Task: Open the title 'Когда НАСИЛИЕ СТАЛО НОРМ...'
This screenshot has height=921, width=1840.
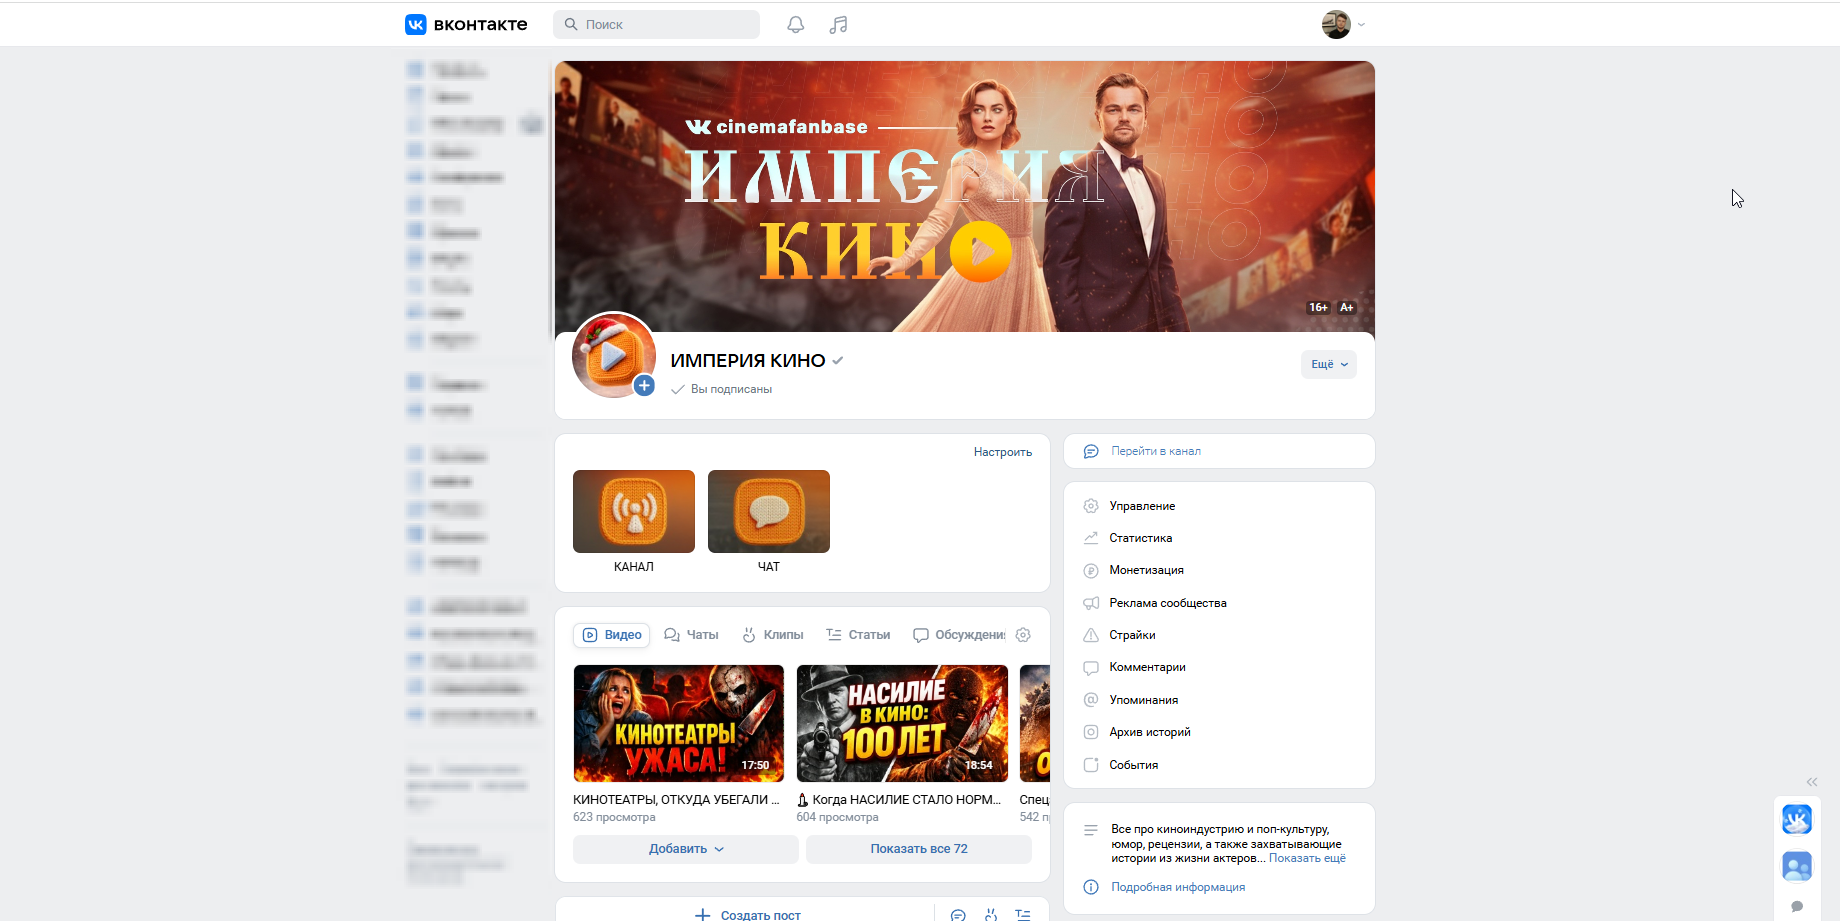Action: click(x=899, y=800)
